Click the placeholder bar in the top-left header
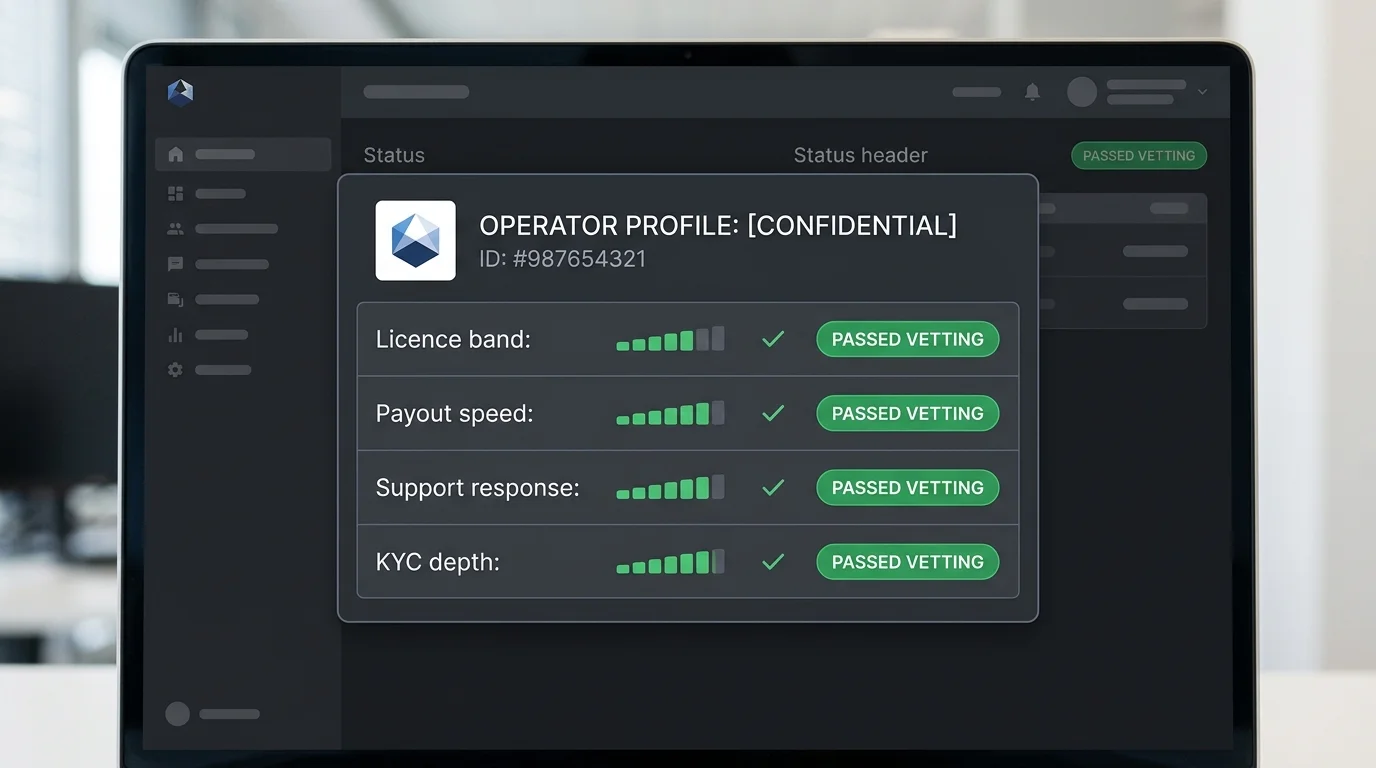Image resolution: width=1376 pixels, height=768 pixels. pyautogui.click(x=416, y=92)
